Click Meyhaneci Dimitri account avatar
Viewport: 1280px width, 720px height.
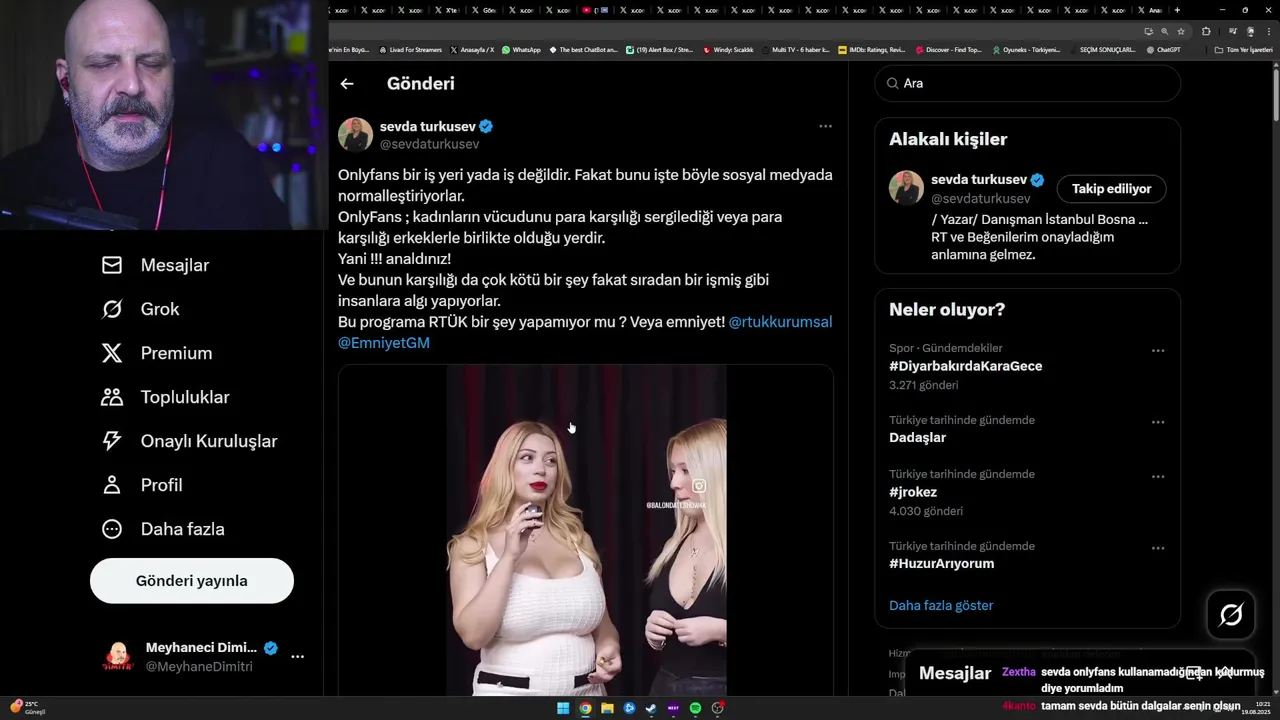point(118,656)
